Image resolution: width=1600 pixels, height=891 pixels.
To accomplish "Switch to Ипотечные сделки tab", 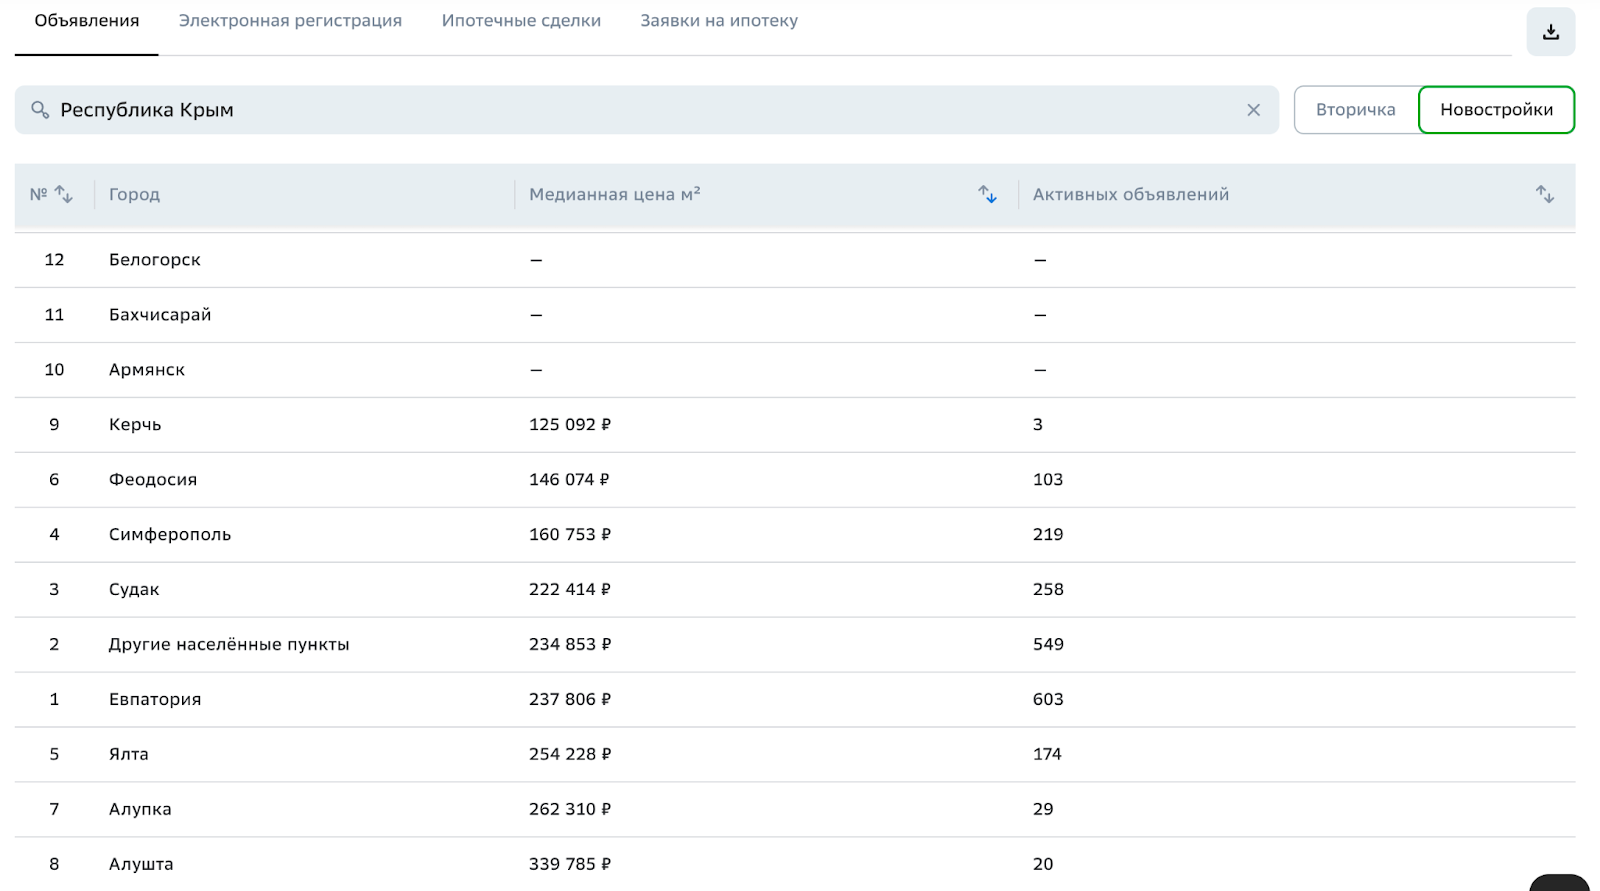I will (x=521, y=21).
